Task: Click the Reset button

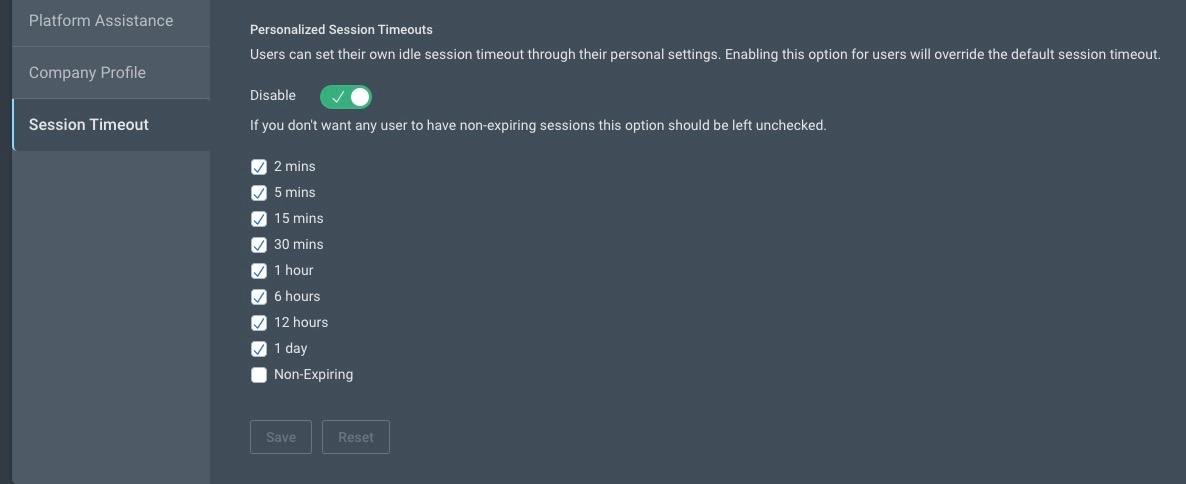Action: click(355, 437)
